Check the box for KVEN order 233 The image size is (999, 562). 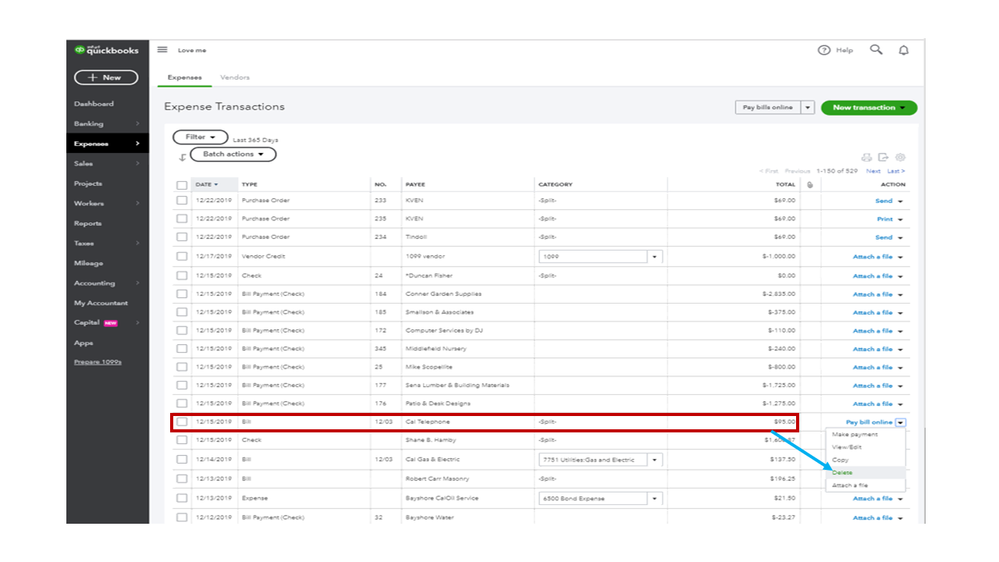(x=182, y=200)
